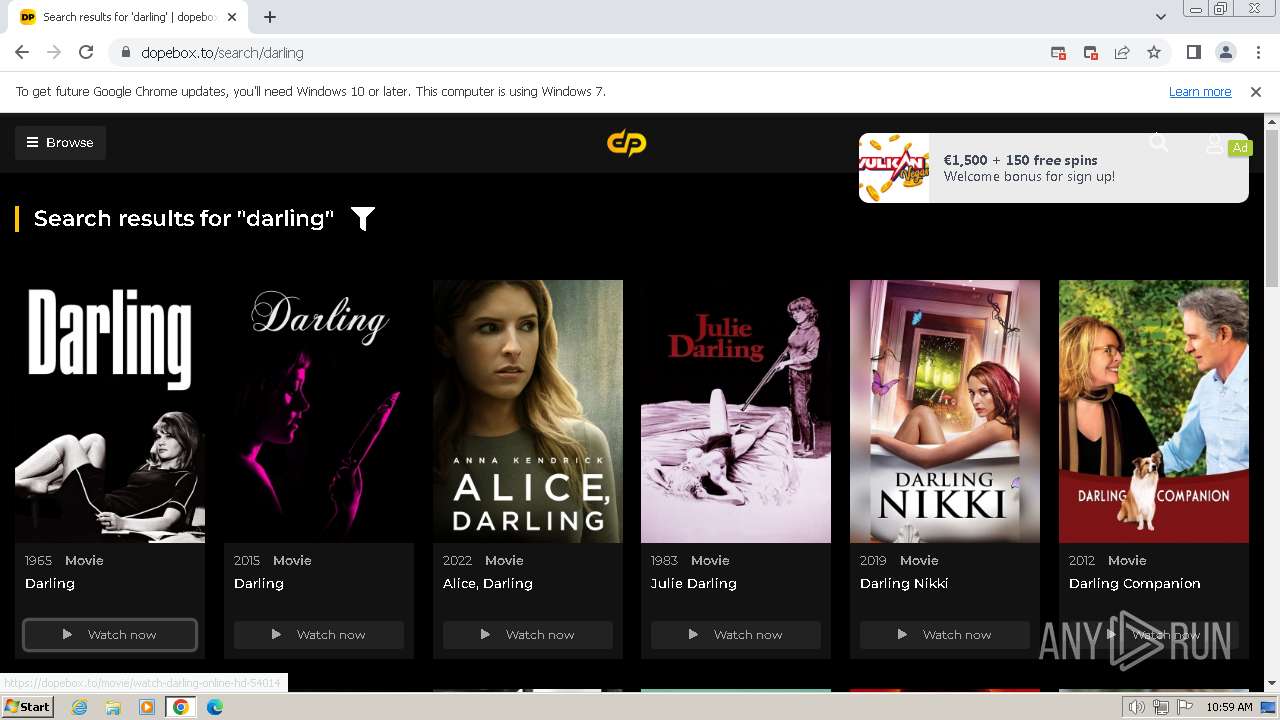Click the green Ad label badge
This screenshot has height=720, width=1280.
1240,147
